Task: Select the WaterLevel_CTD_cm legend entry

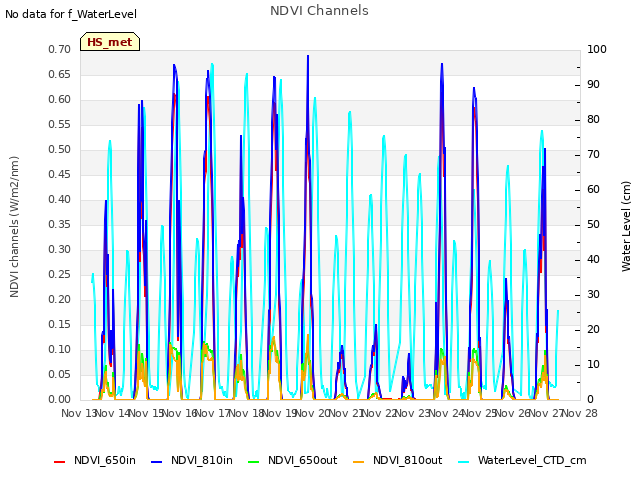Action: [522, 460]
